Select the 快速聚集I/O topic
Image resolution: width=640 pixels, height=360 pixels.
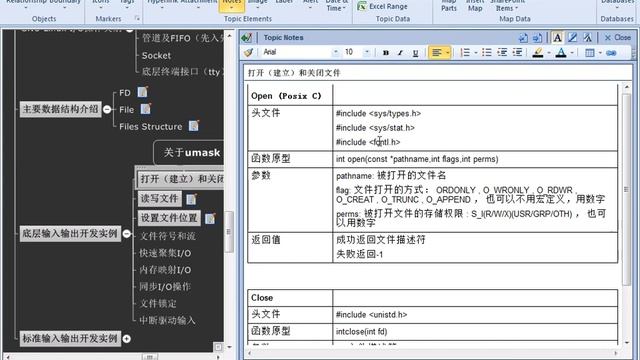pos(165,253)
